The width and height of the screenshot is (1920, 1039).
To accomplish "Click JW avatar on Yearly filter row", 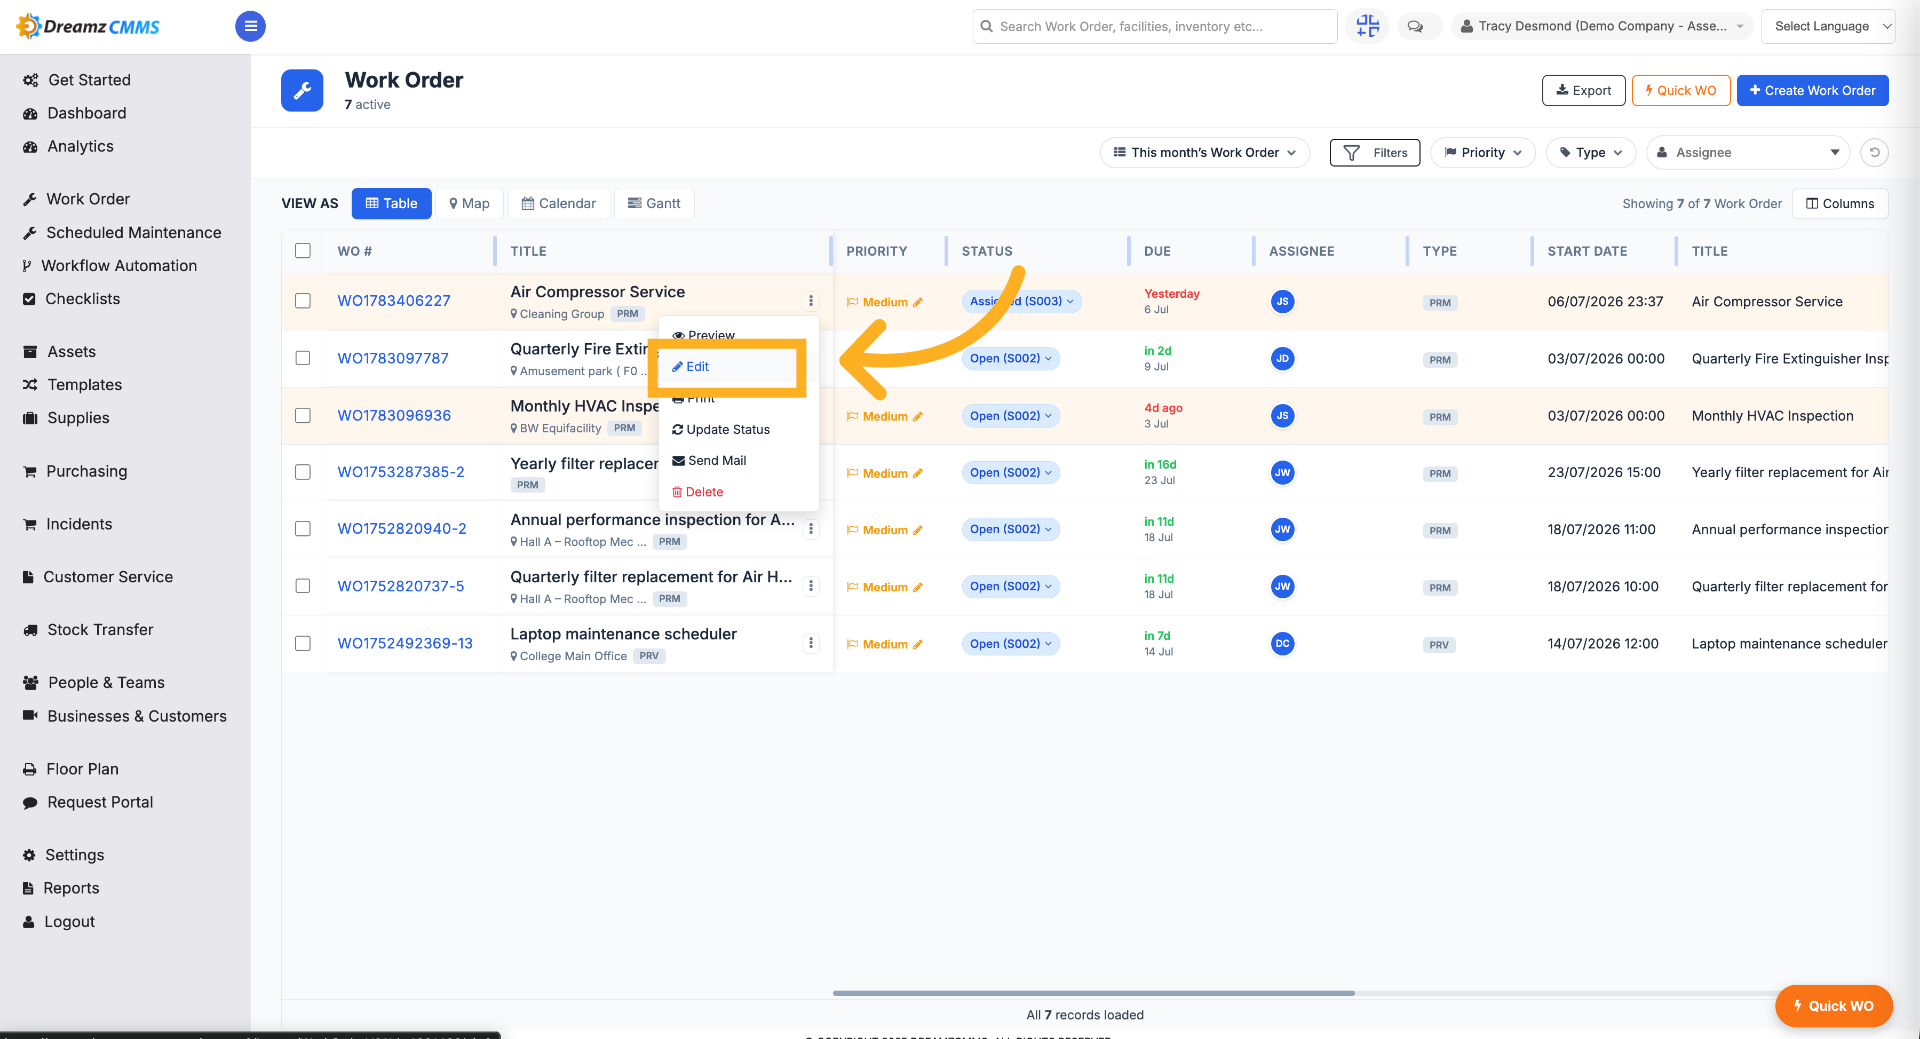I will point(1282,472).
